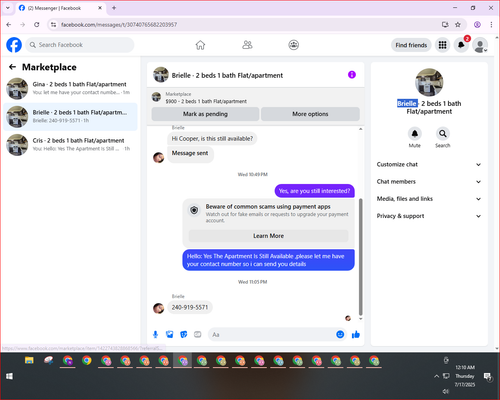
Task: Show hidden system tray icons
Action: 436,376
